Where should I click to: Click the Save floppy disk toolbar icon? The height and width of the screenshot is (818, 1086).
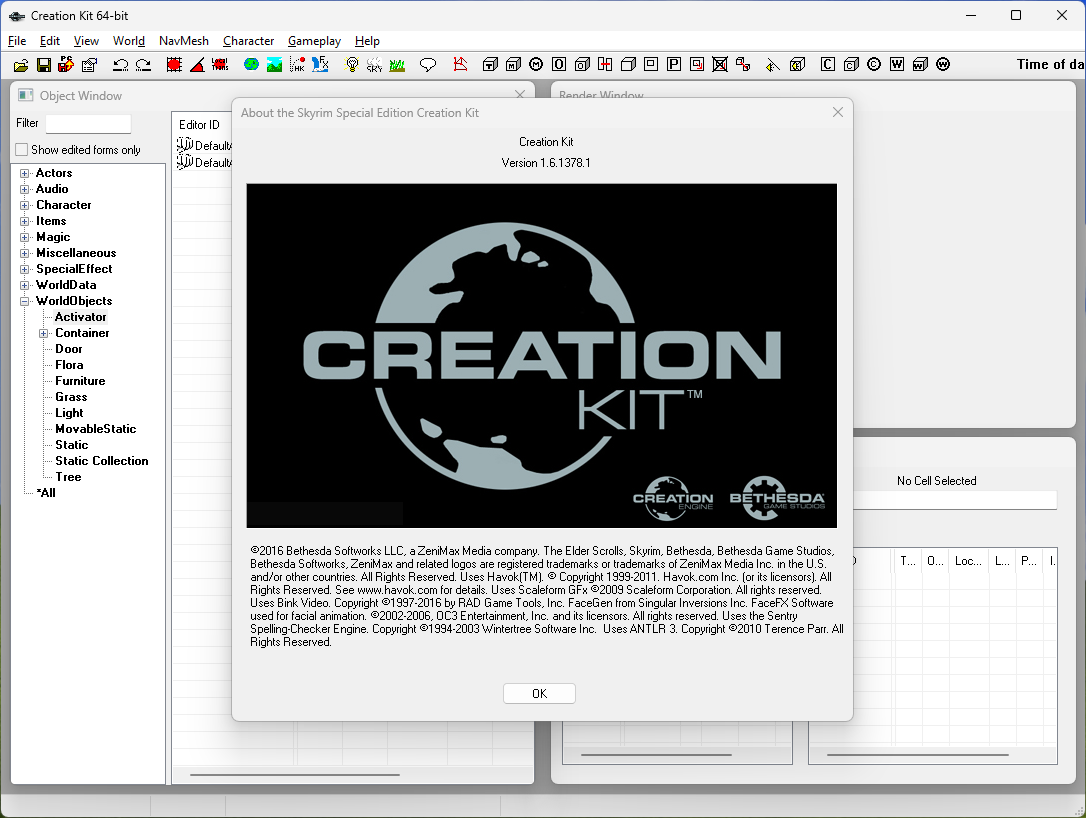pyautogui.click(x=44, y=65)
